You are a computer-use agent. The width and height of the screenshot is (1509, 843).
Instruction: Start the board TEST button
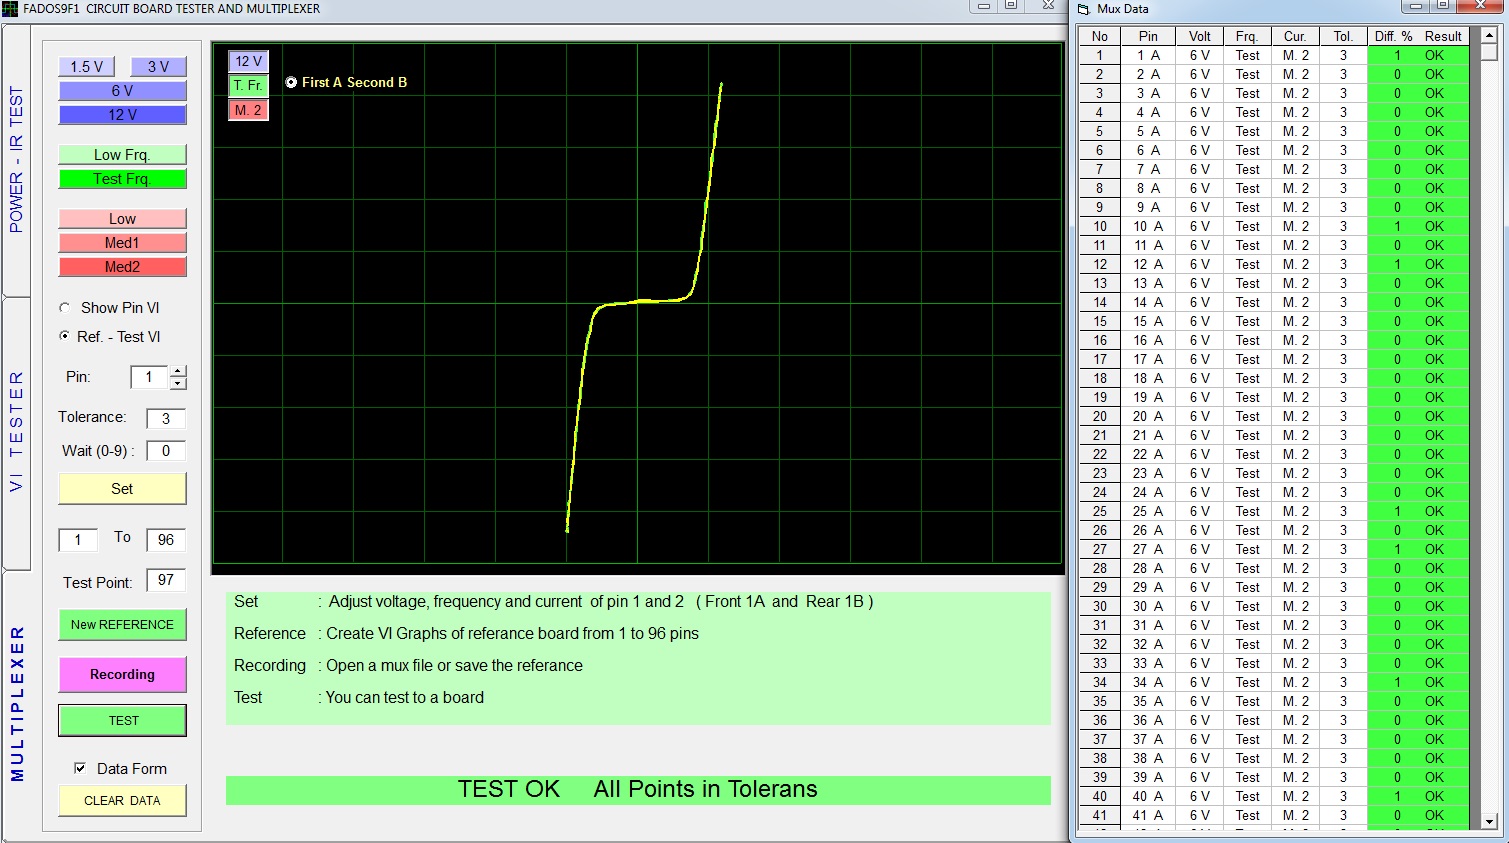[x=122, y=721]
